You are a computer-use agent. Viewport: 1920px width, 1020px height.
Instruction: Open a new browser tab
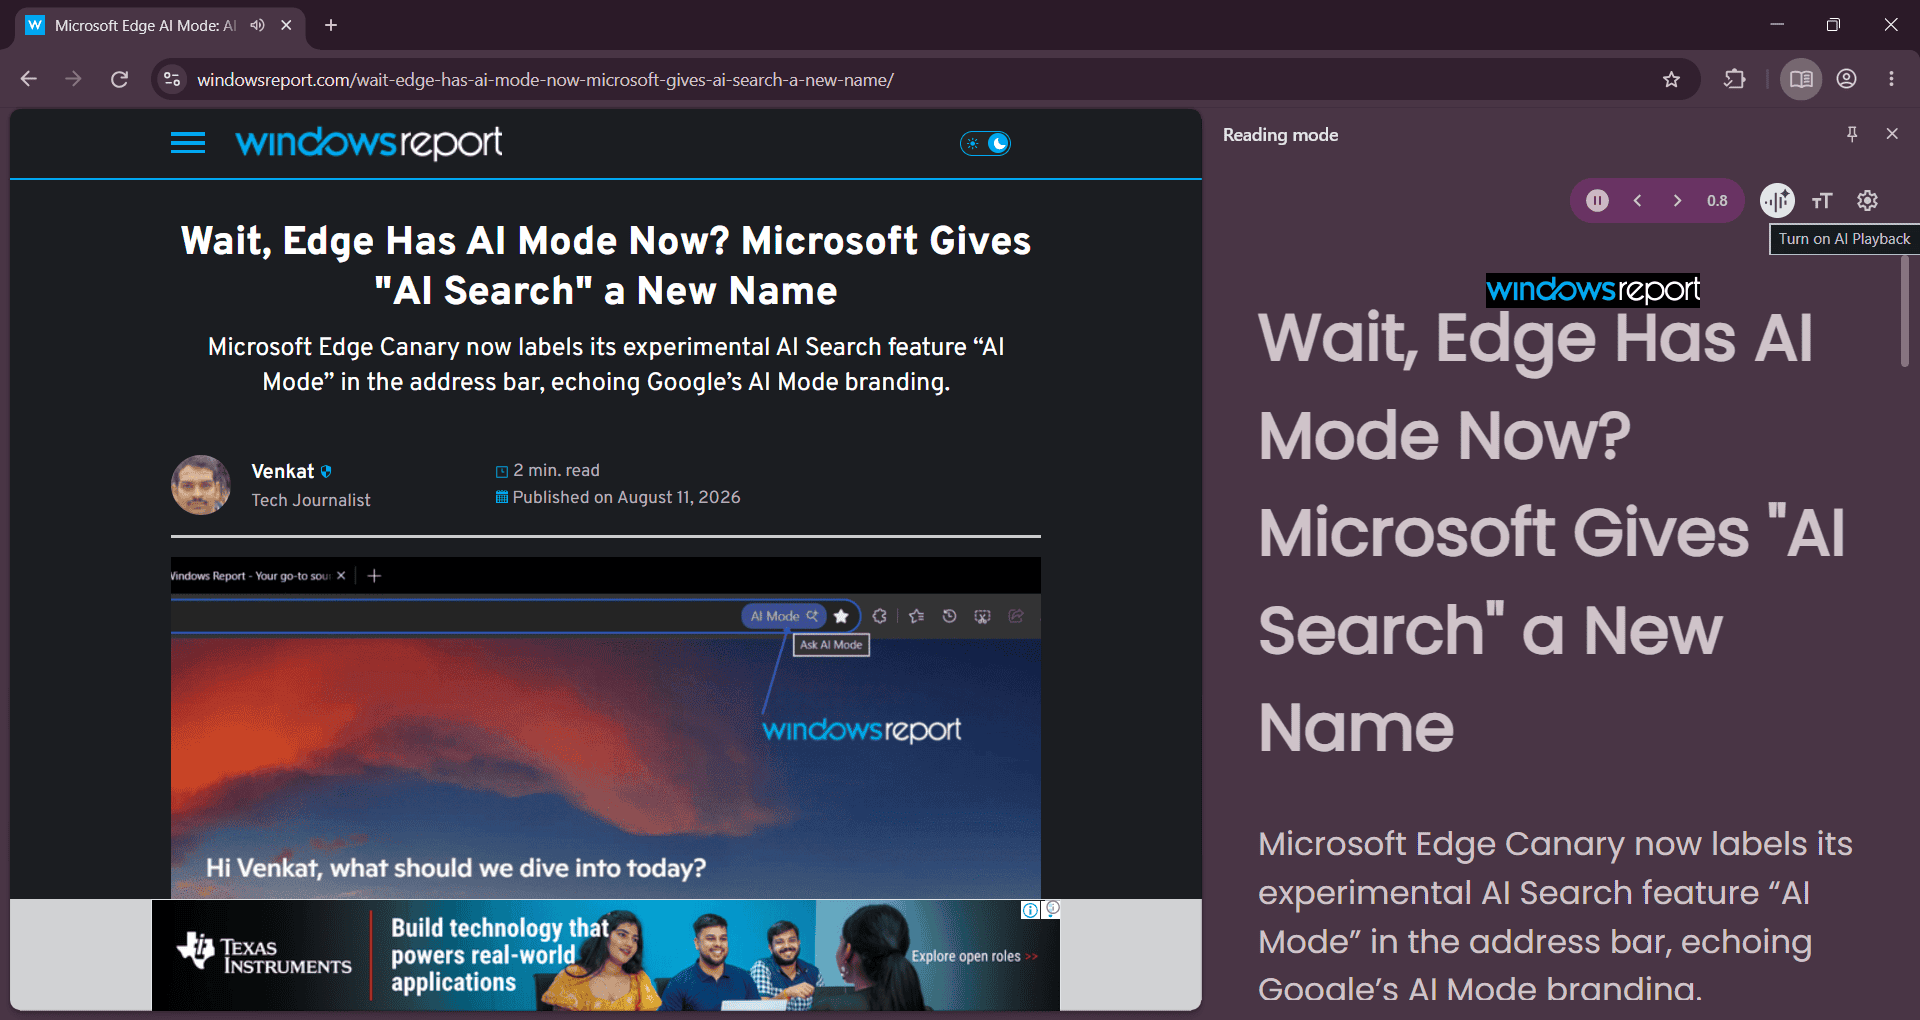[x=331, y=25]
